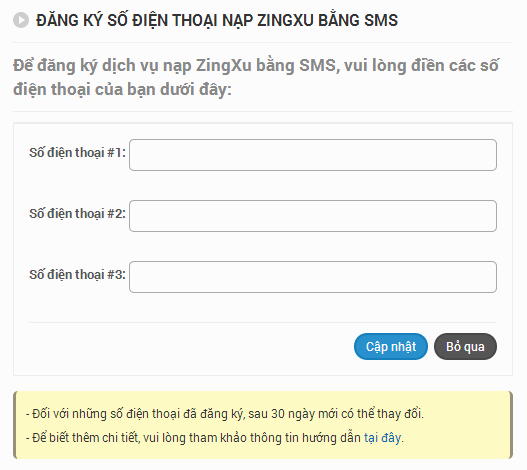This screenshot has width=527, height=470.
Task: Focus the Số điện thoại #1 field
Action: coord(313,155)
